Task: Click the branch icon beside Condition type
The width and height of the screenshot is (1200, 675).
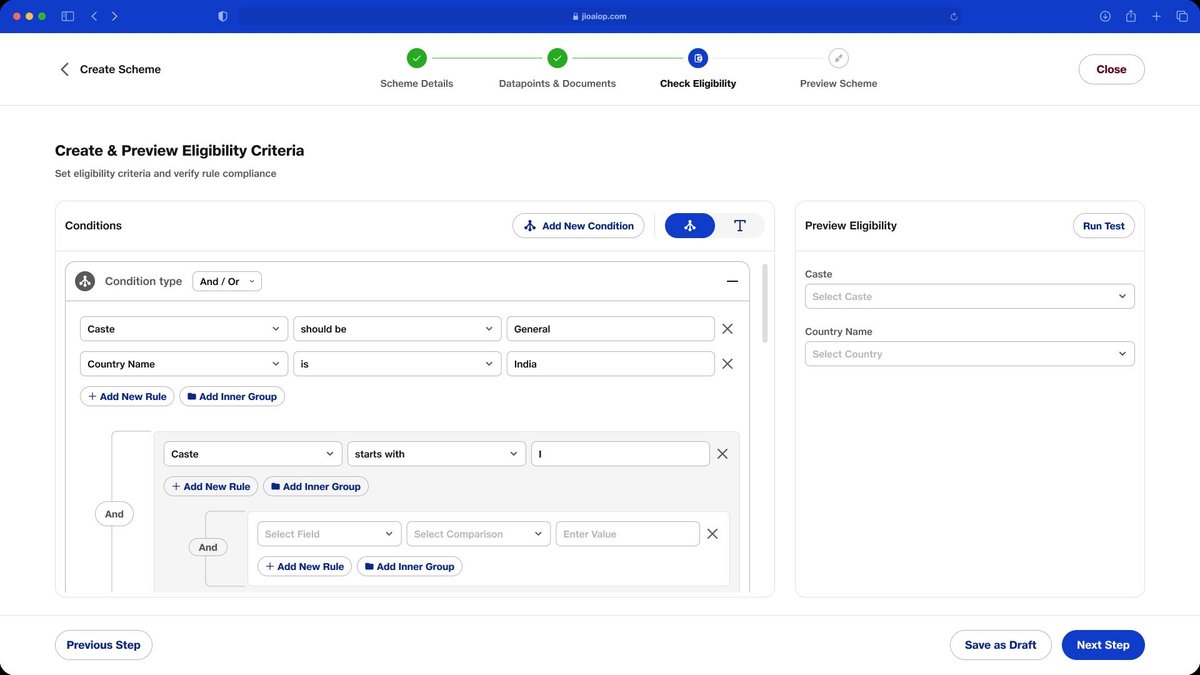Action: (x=84, y=280)
